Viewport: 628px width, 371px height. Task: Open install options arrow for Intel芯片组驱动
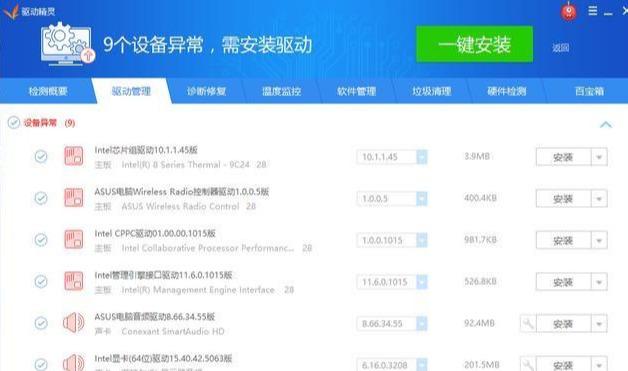(599, 157)
